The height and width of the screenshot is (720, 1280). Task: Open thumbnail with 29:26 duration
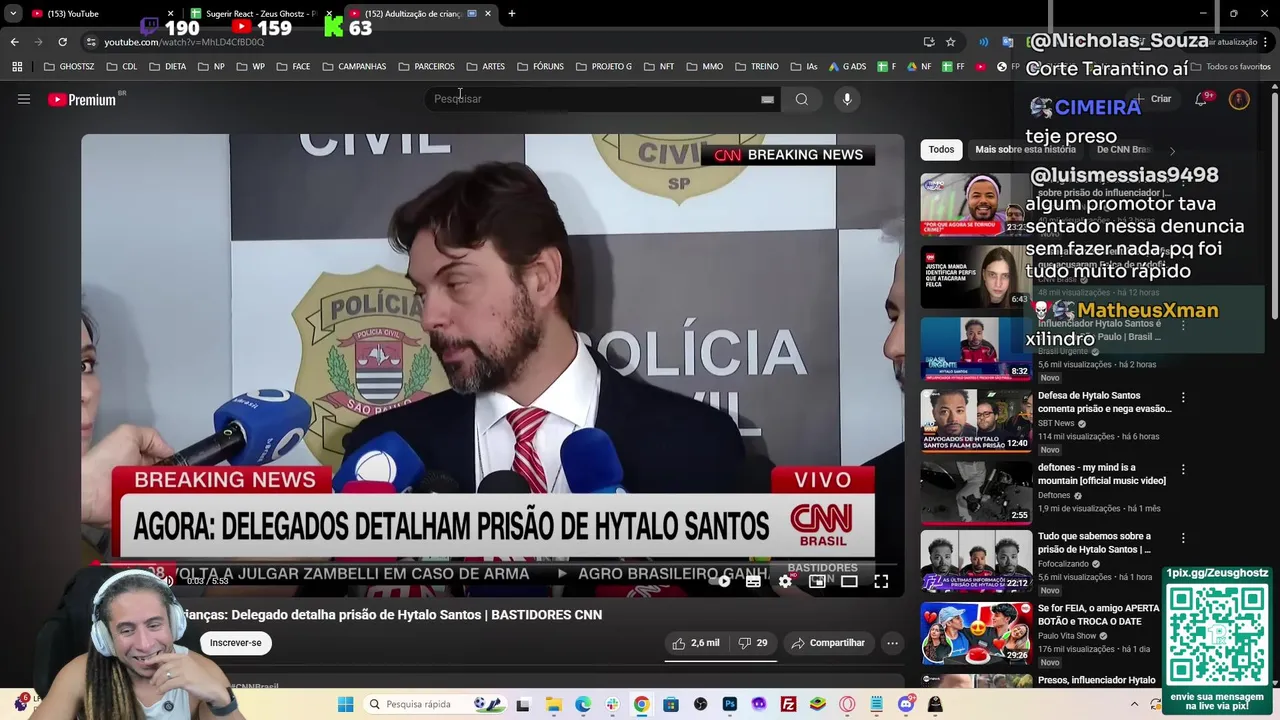[x=976, y=633]
